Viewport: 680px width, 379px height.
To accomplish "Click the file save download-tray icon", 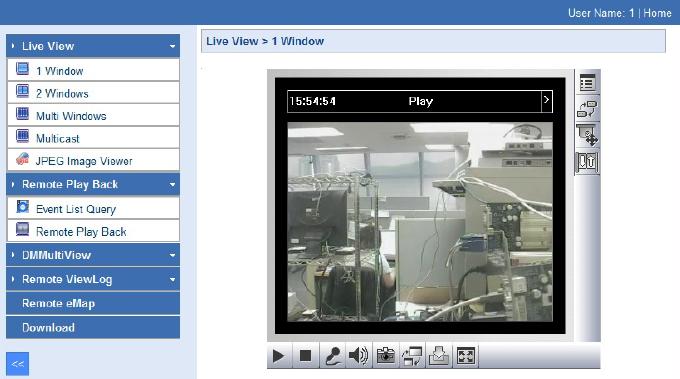I will click(x=439, y=356).
